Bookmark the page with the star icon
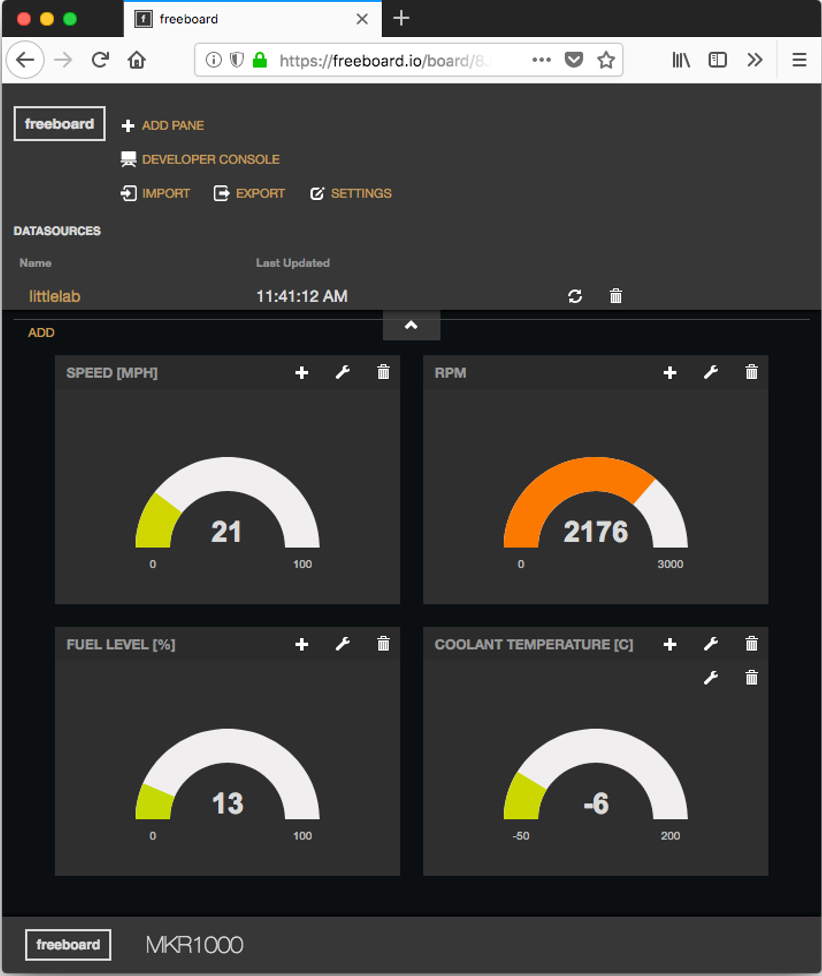822x976 pixels. point(606,60)
